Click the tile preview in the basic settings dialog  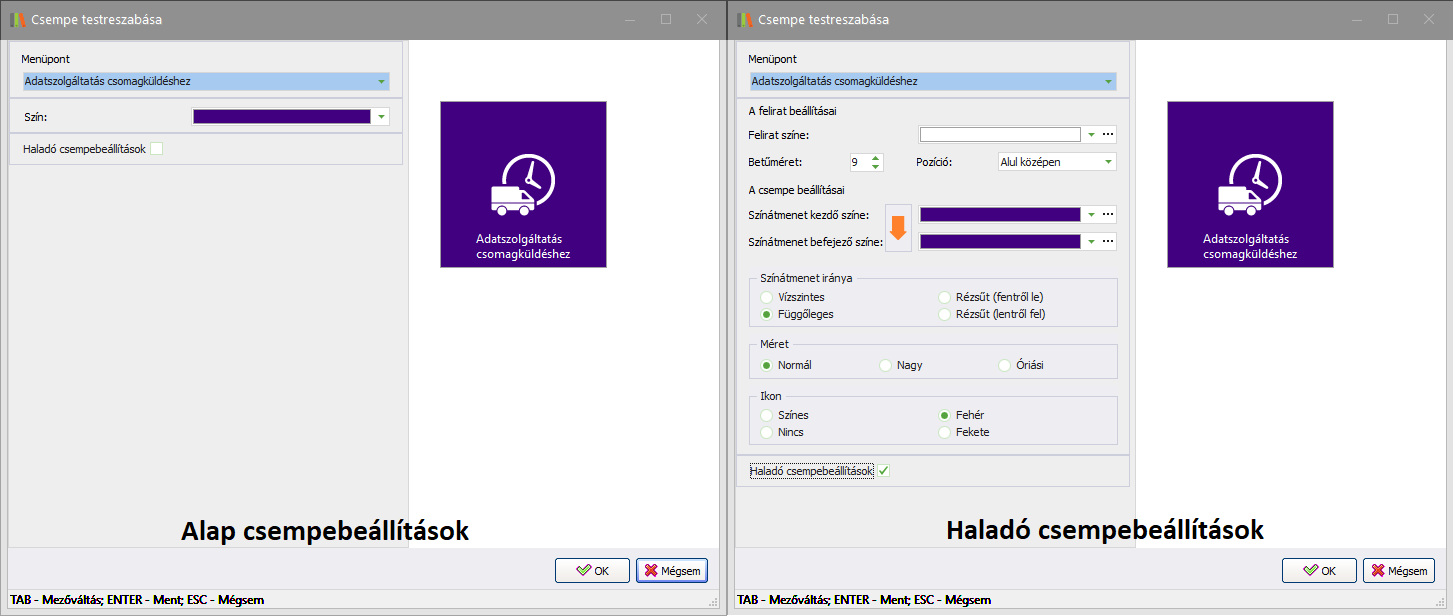[x=523, y=184]
